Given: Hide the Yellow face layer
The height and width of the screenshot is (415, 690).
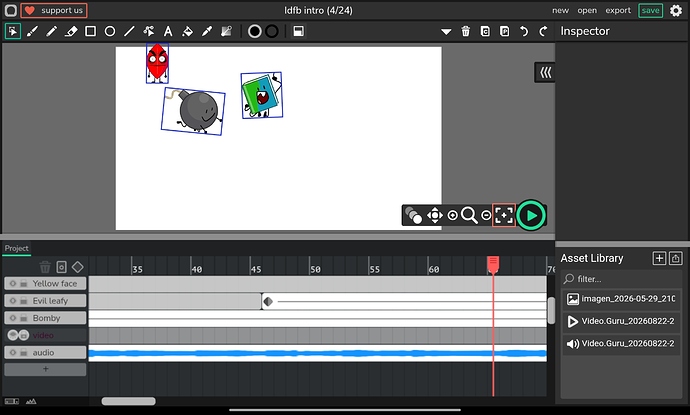Looking at the screenshot, I should [13, 283].
